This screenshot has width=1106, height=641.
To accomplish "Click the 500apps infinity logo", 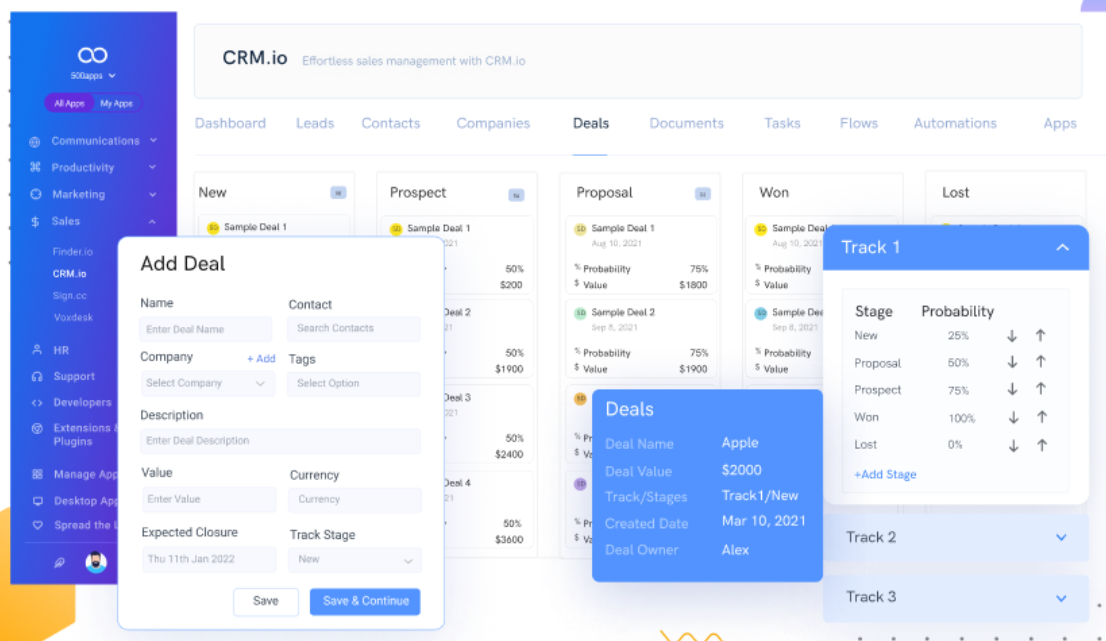I will (x=92, y=55).
